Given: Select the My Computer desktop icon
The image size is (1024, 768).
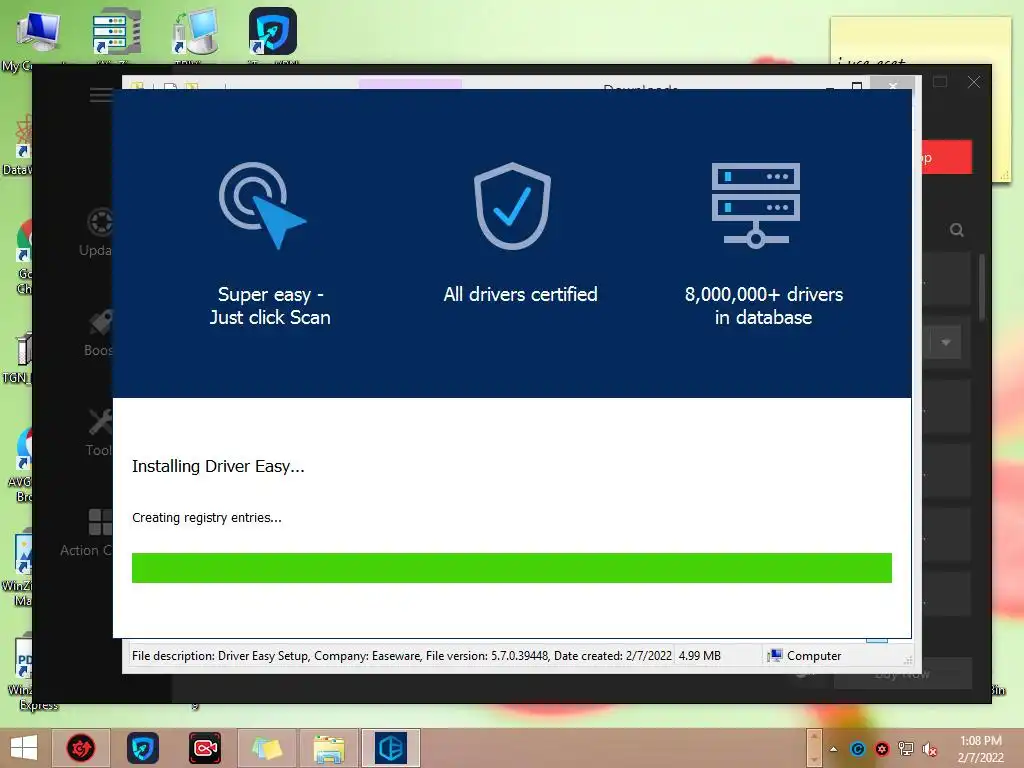Looking at the screenshot, I should click(39, 31).
